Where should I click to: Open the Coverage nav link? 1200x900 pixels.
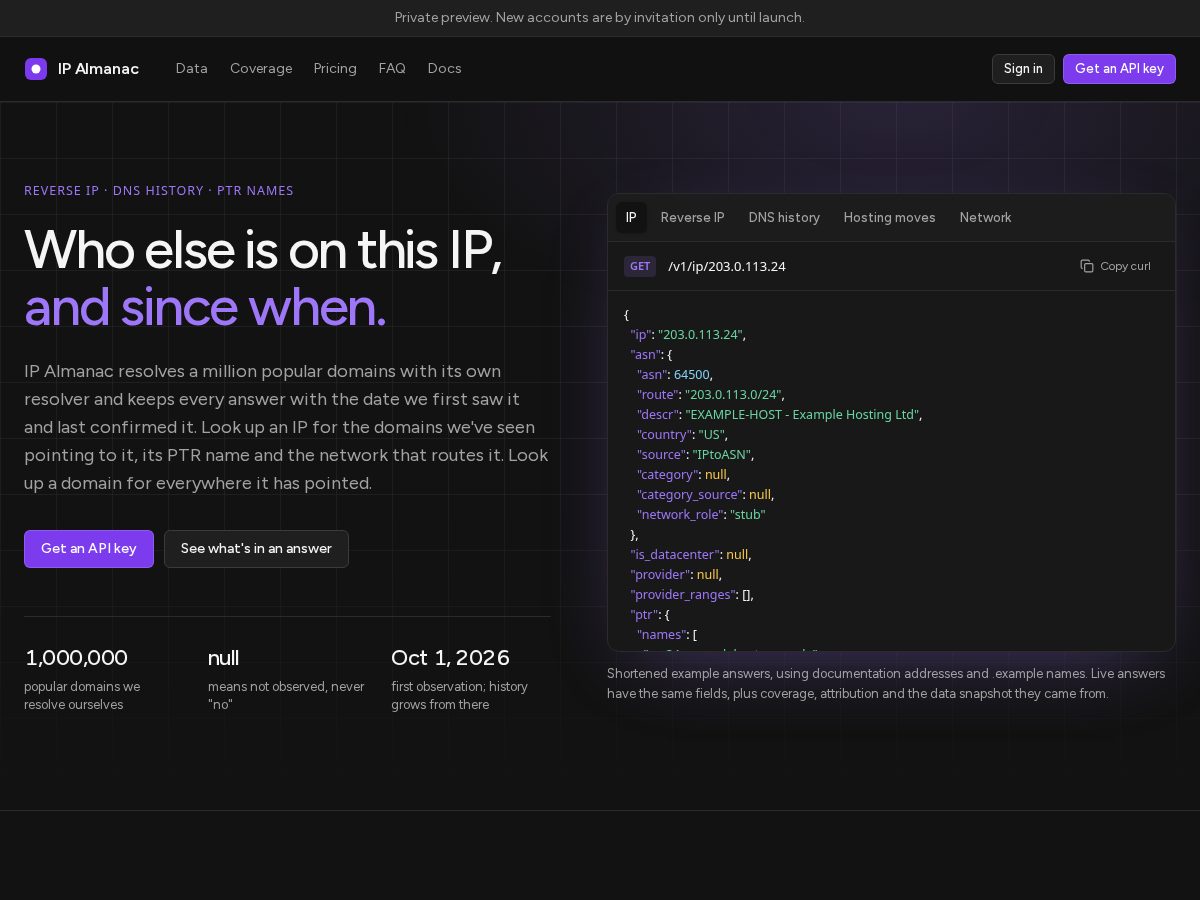pos(261,69)
